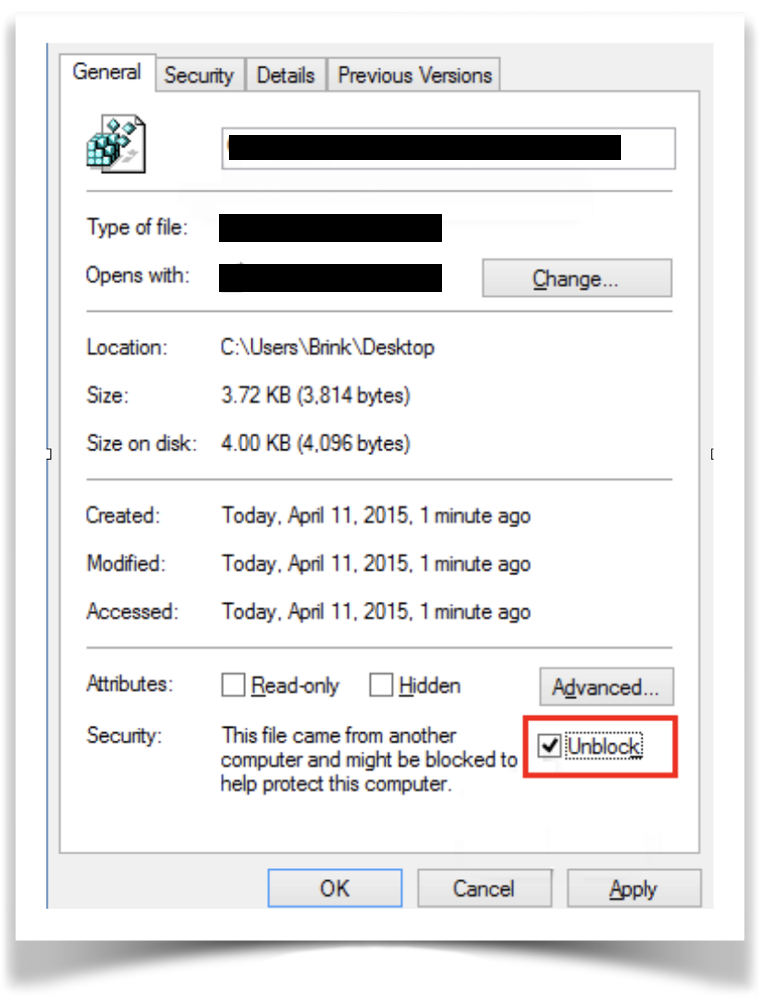This screenshot has width=774, height=1004.
Task: Click size value 3.72 KB (3,814 bytes)
Action: (316, 396)
